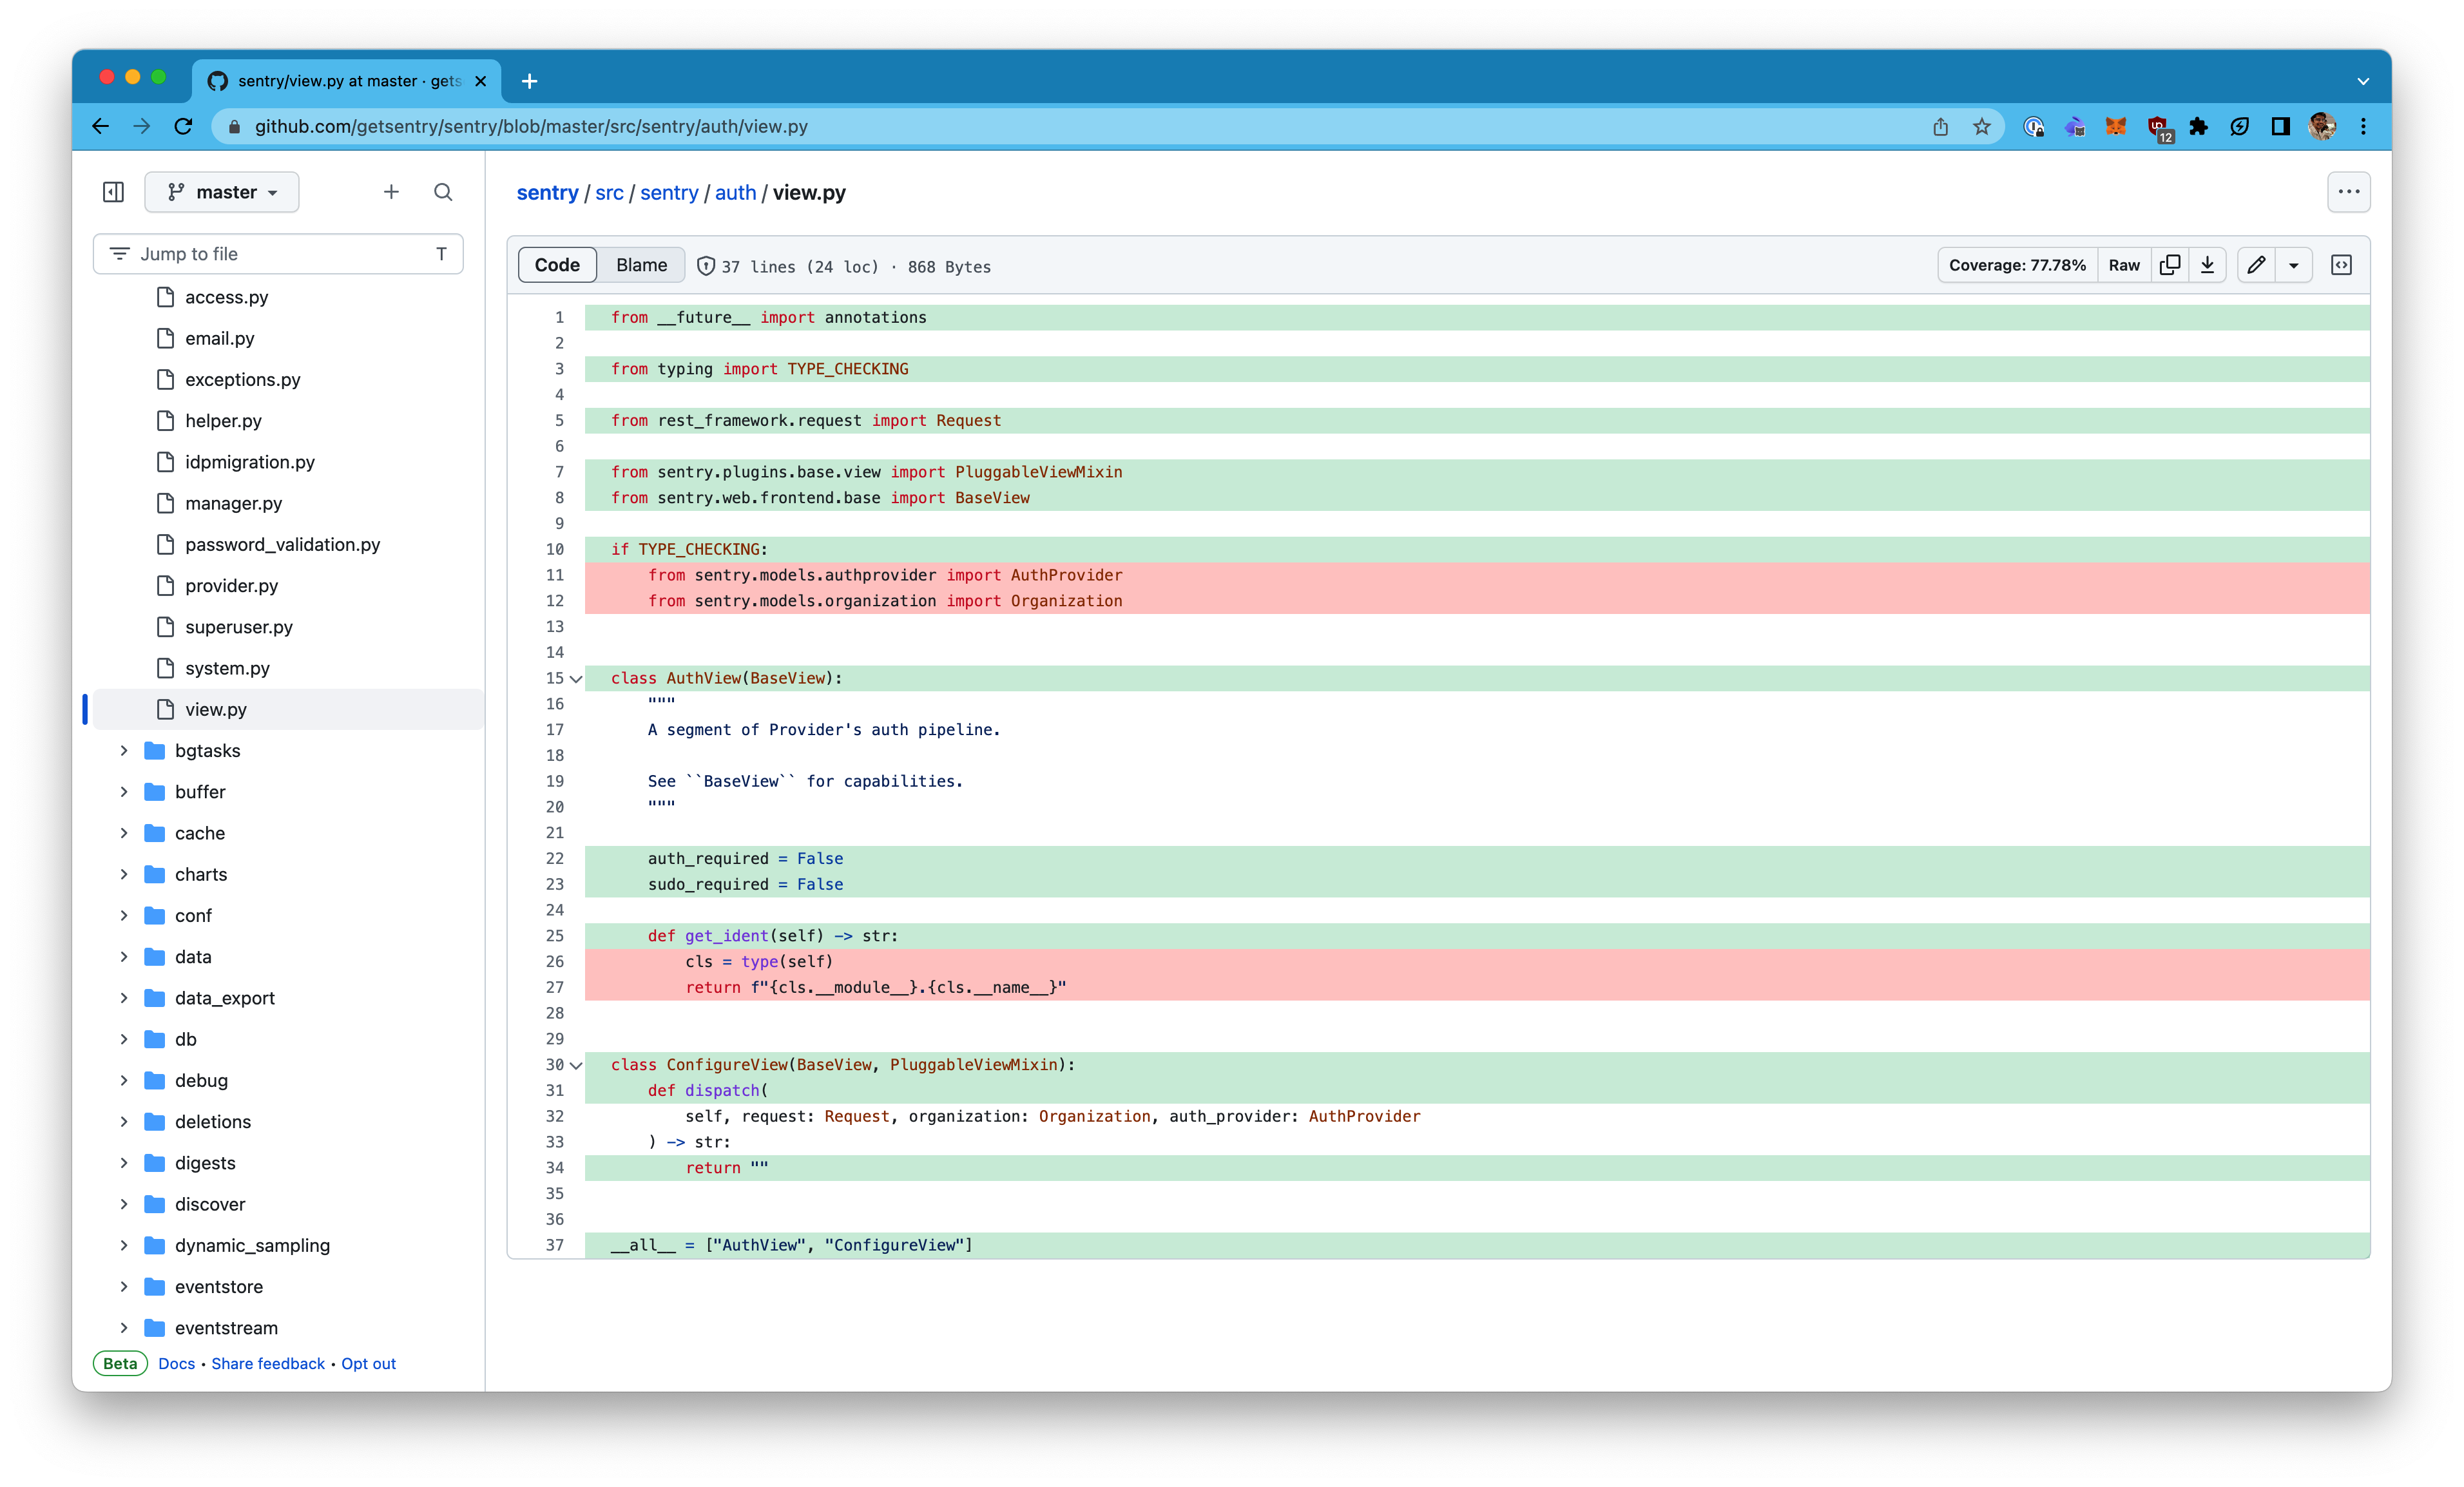The width and height of the screenshot is (2464, 1487).
Task: Open manager.py in file tree
Action: 233,503
